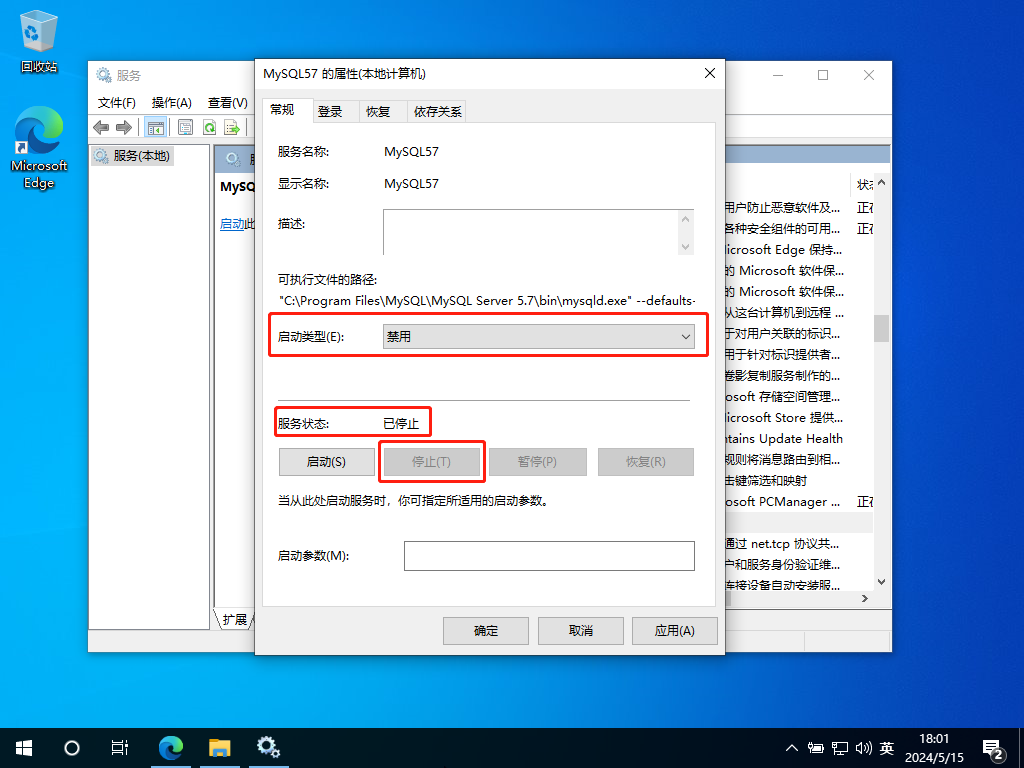
Task: Click the services list horizontal scroll right arrow
Action: pos(865,599)
